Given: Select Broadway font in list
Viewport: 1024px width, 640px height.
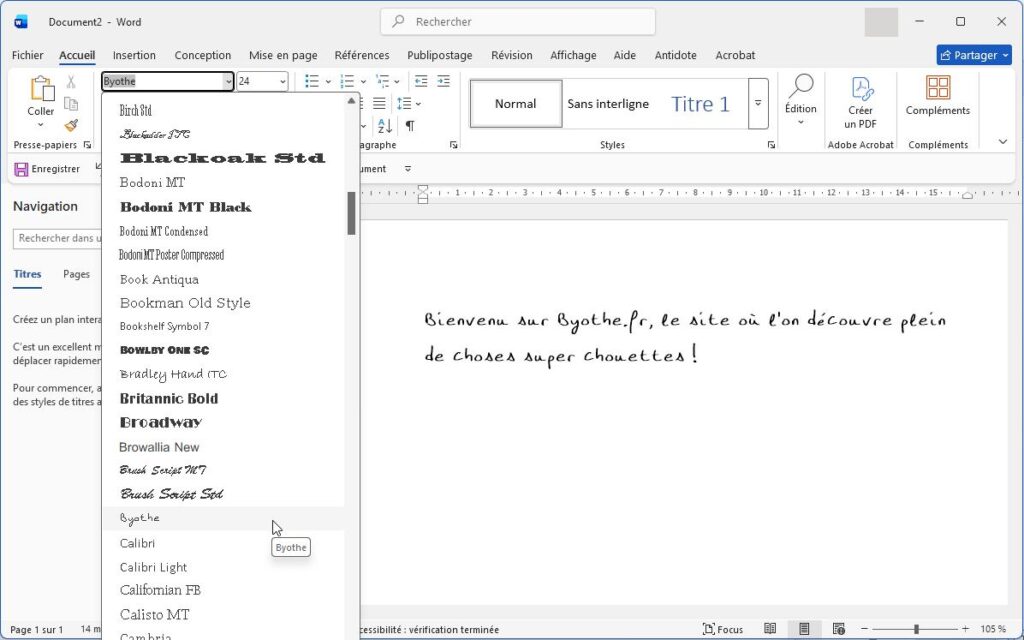Looking at the screenshot, I should click(x=223, y=423).
